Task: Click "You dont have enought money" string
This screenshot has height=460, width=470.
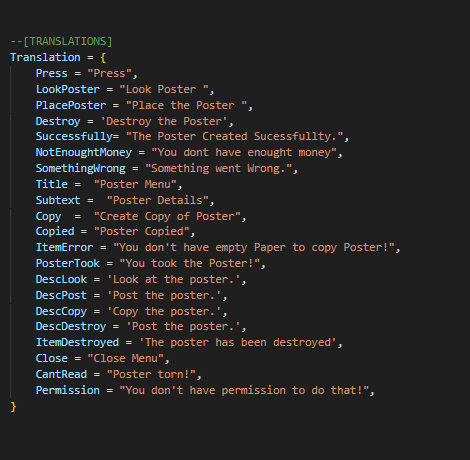Action: [x=244, y=152]
